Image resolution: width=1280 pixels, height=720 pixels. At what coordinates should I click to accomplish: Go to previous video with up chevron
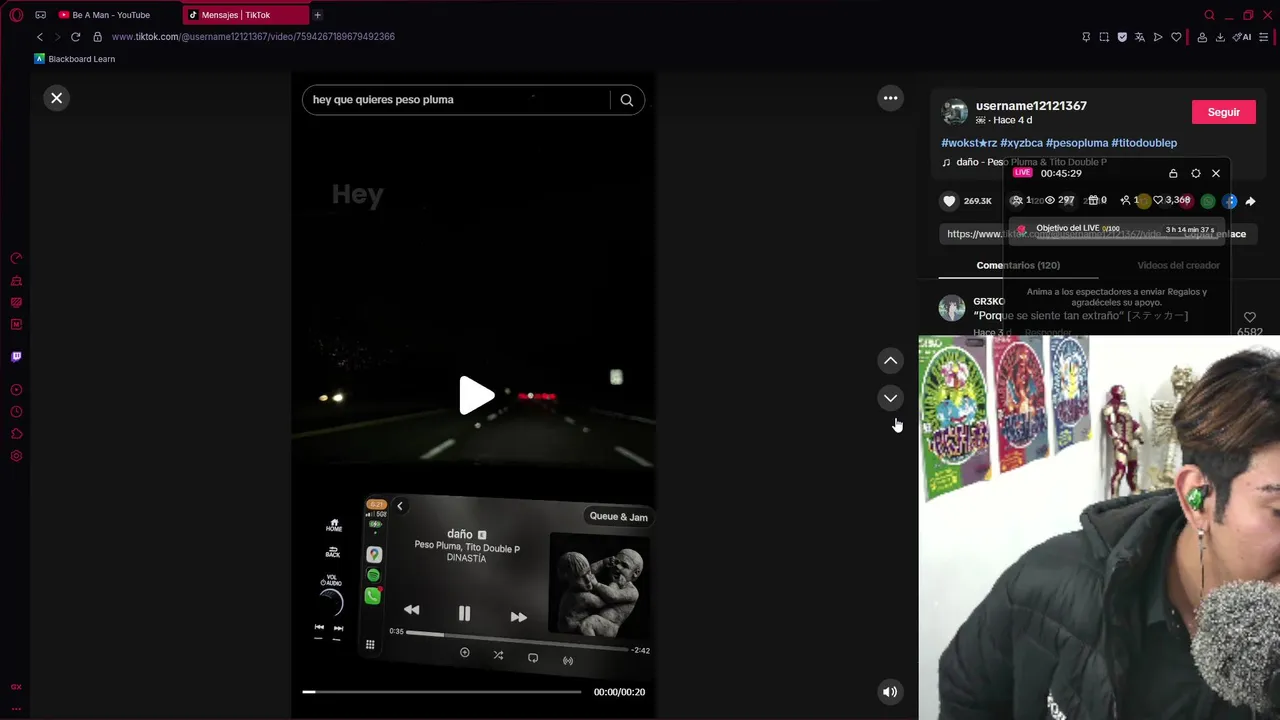[890, 360]
